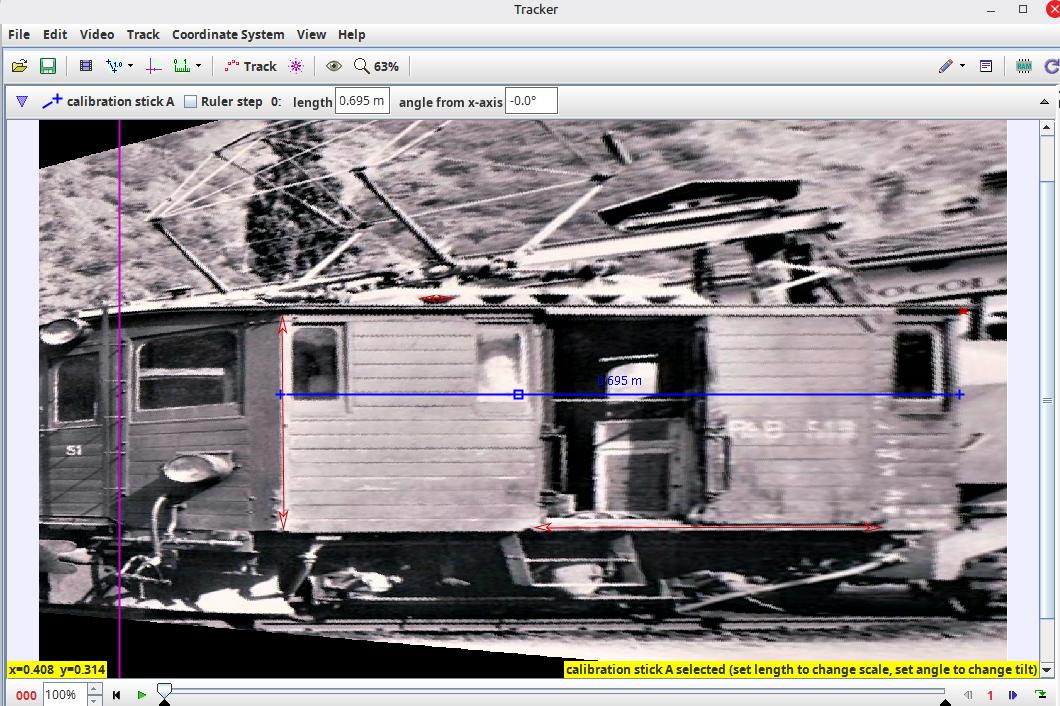Open the Coordinate System menu
Screen dimensions: 1060x706
(x=227, y=34)
